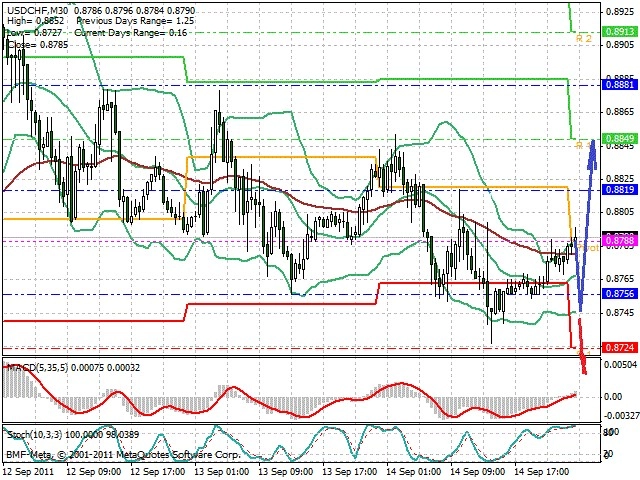Viewport: 640px width, 480px height.
Task: Click the blue 0.8756 price label
Action: point(620,293)
